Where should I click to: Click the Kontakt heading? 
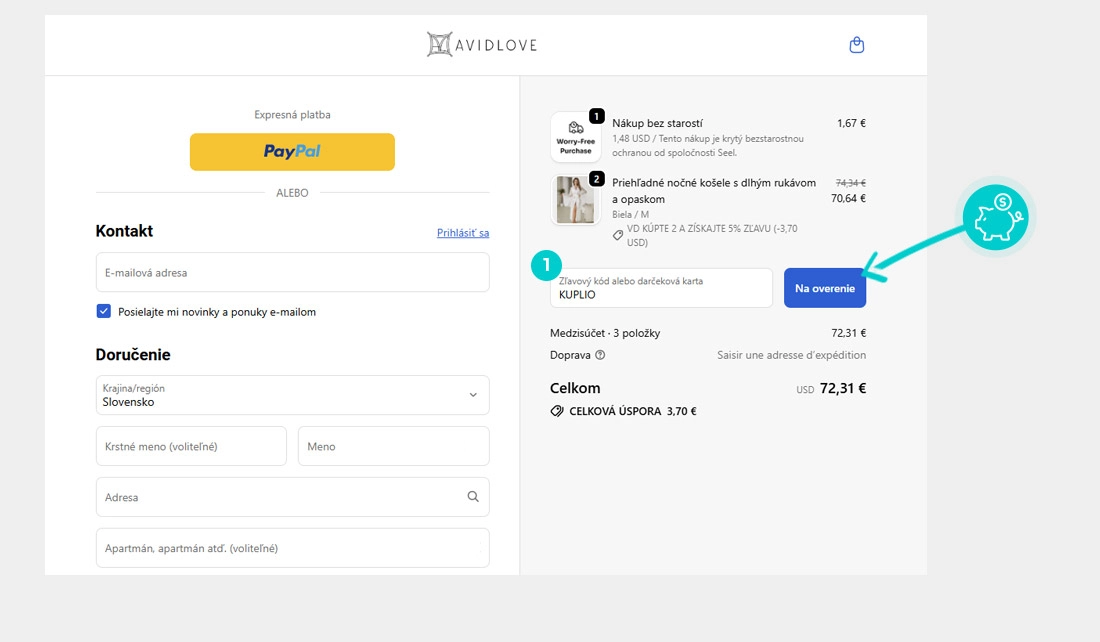point(124,231)
